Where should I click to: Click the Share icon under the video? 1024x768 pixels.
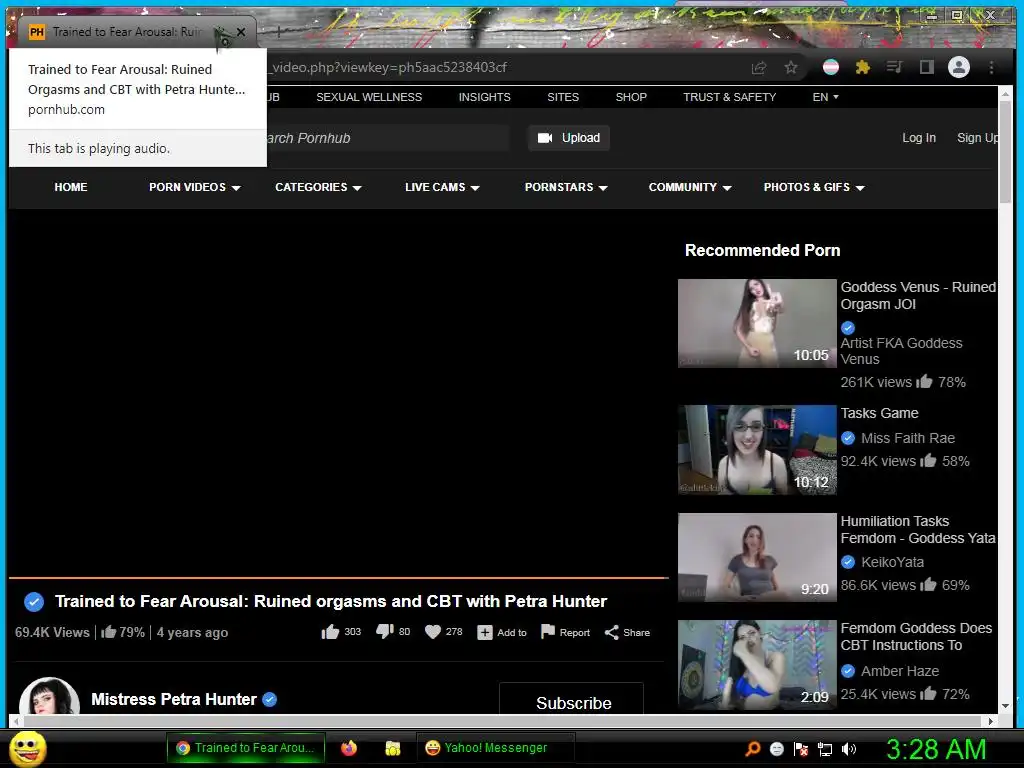[x=611, y=632]
